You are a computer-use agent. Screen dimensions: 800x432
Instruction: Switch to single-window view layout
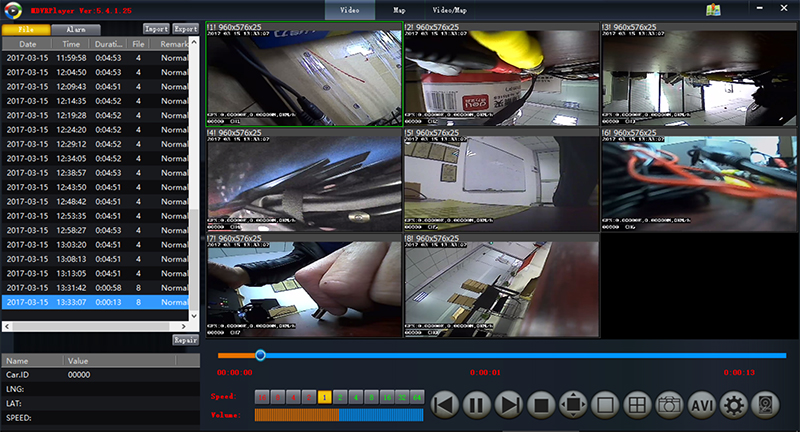click(604, 405)
